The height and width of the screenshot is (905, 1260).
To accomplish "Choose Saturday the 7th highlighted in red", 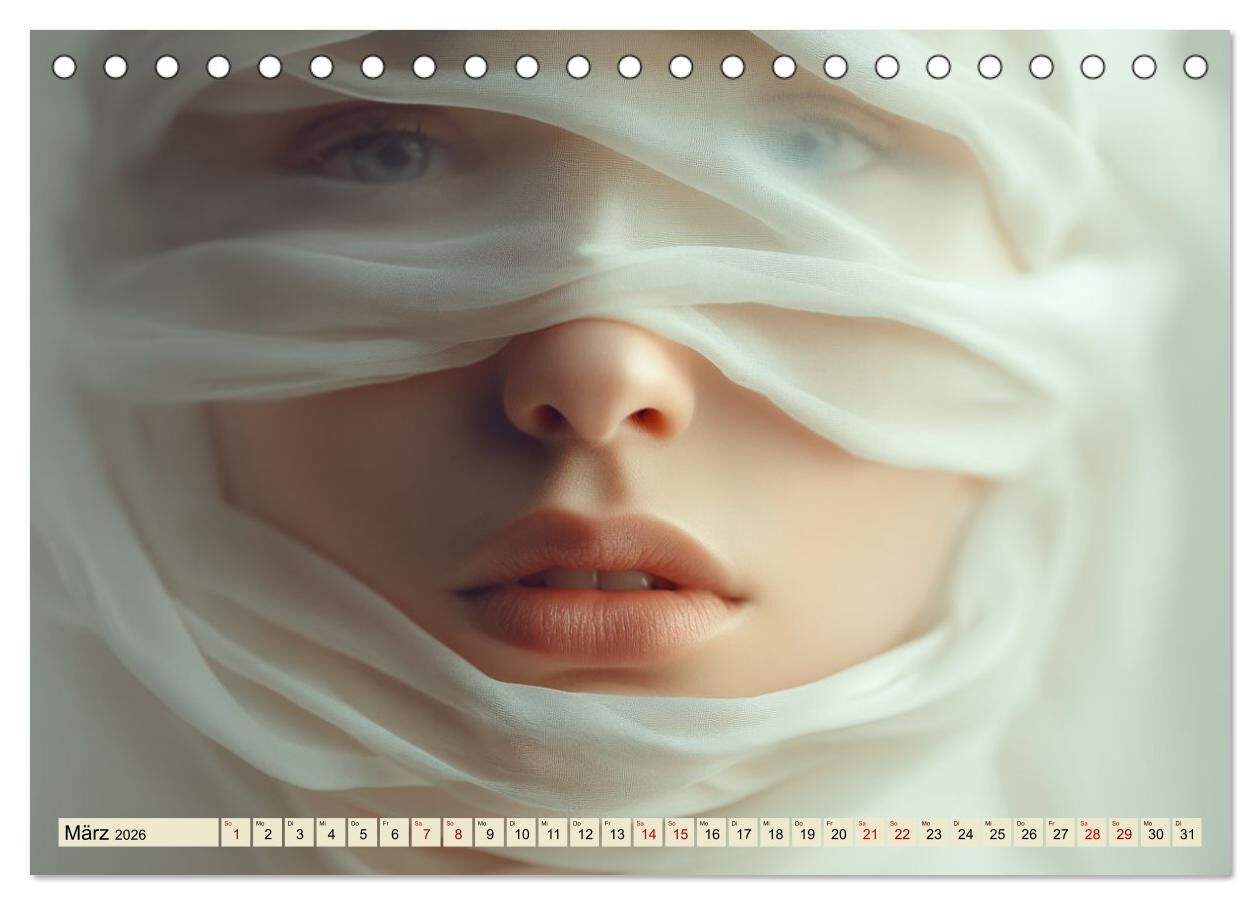I will (x=425, y=833).
